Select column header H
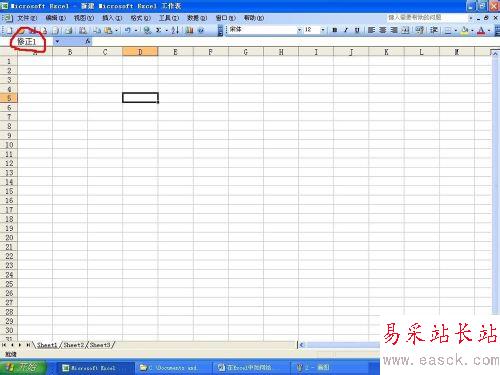The image size is (500, 375). (281, 52)
